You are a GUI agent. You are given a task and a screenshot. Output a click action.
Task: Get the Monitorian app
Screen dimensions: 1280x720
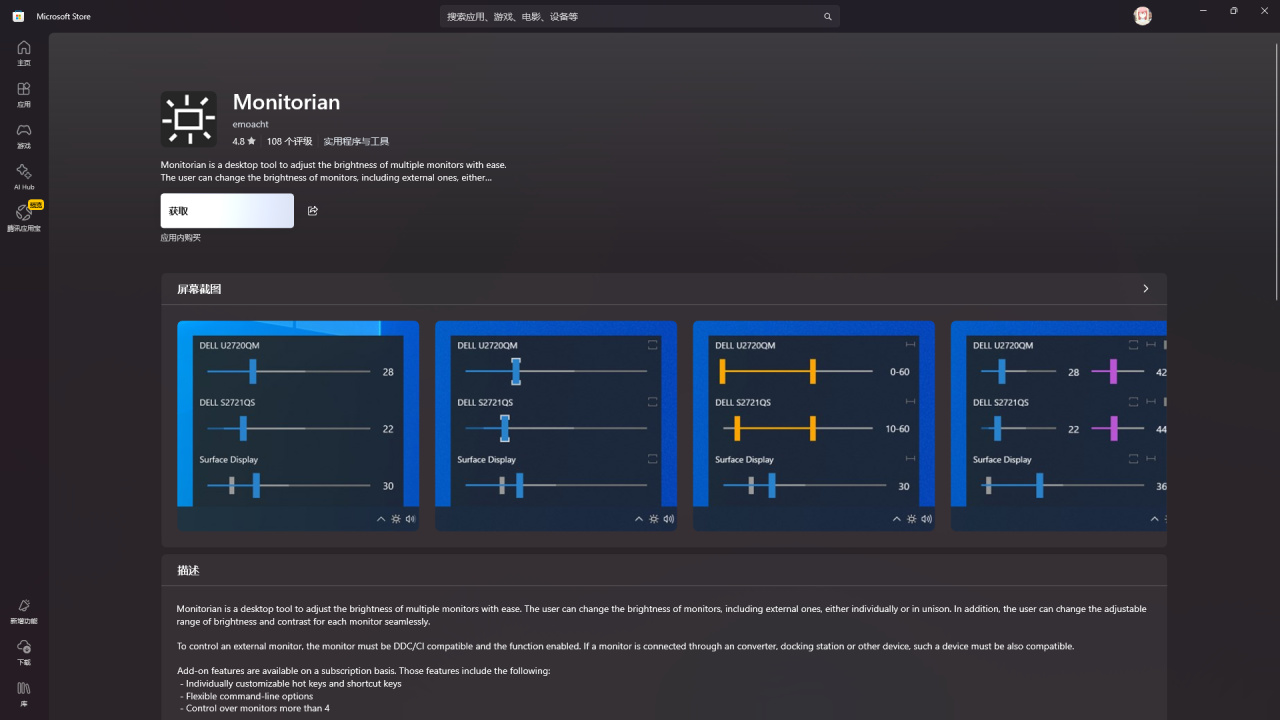[227, 211]
